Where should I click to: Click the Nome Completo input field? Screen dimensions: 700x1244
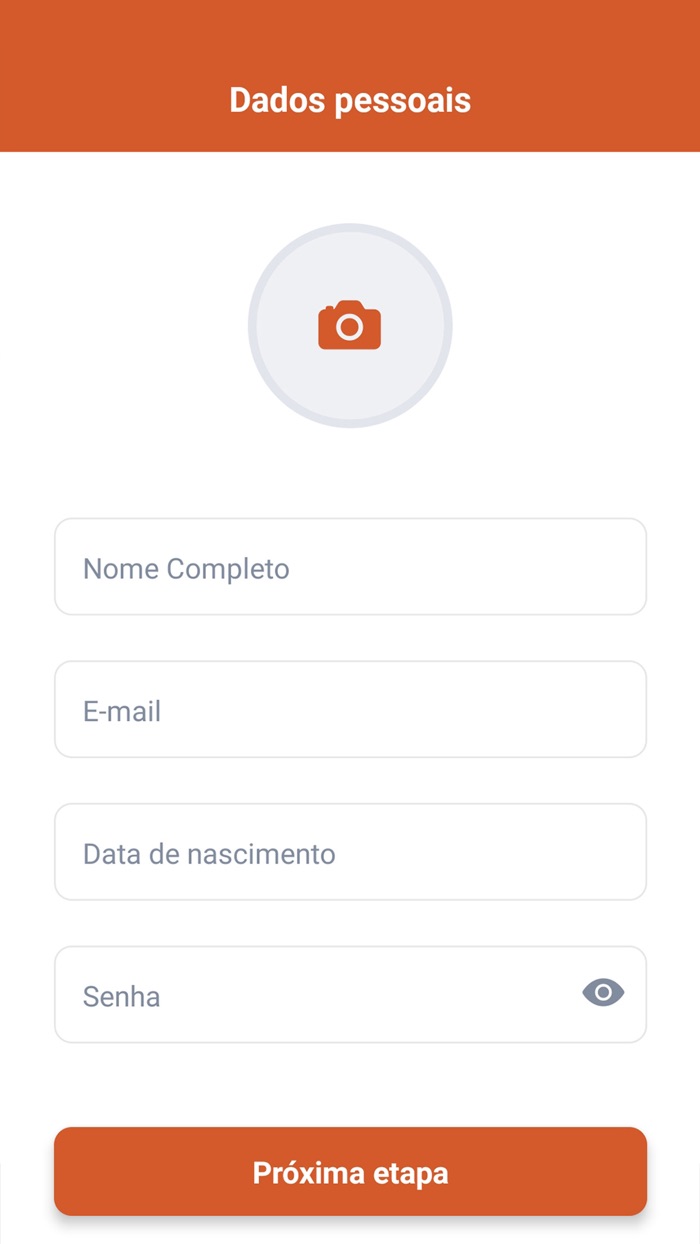349,567
